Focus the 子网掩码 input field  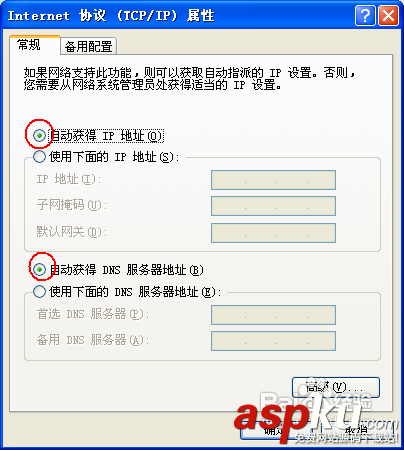point(273,206)
